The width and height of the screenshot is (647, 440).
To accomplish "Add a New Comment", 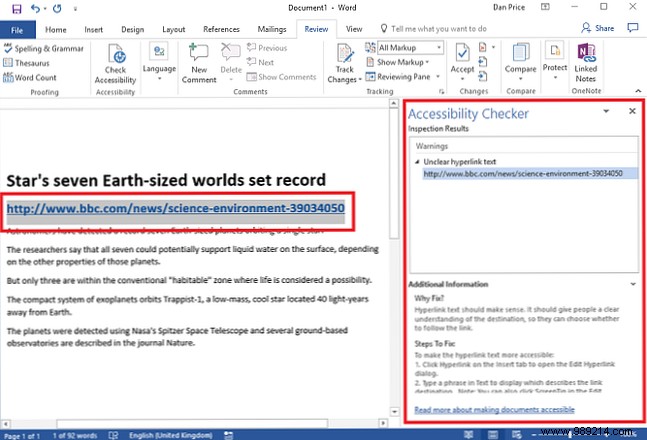I will click(x=199, y=63).
